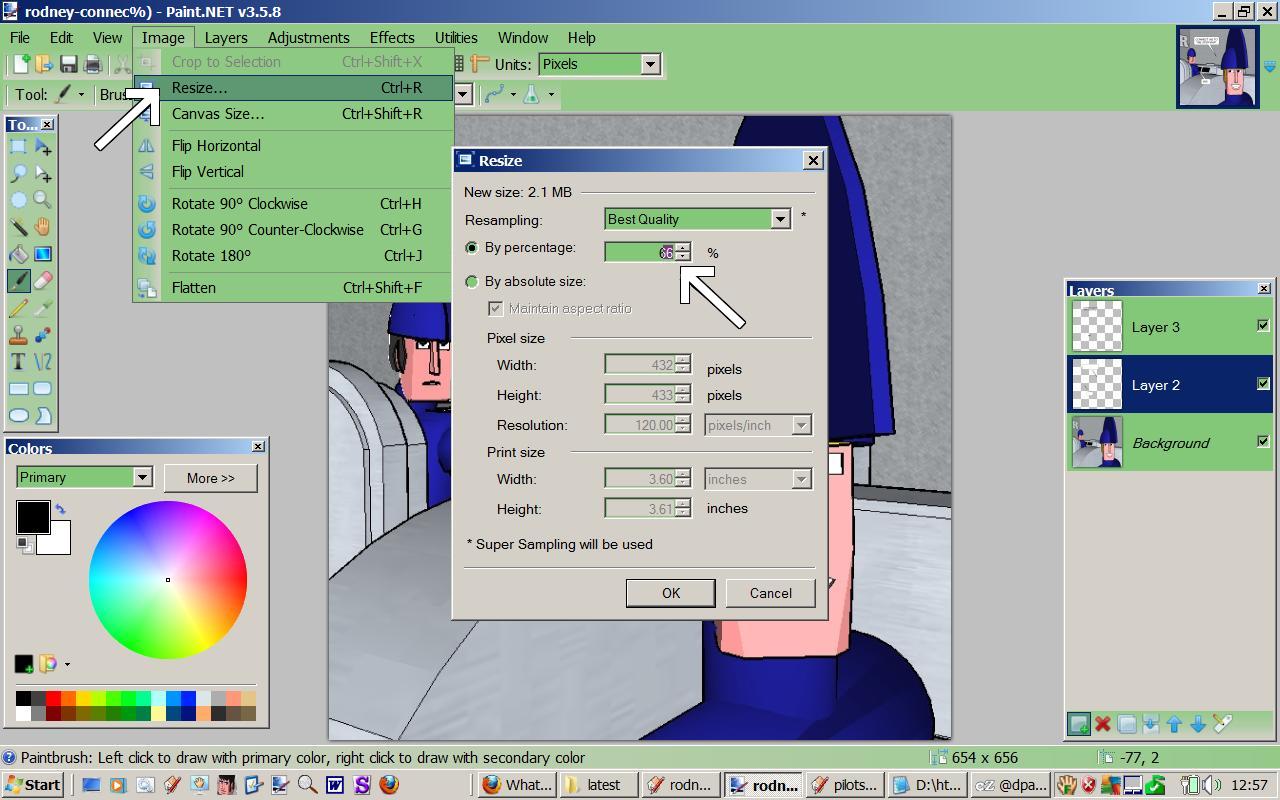This screenshot has height=800, width=1280.
Task: Click the More >> button in Colors
Action: (210, 478)
